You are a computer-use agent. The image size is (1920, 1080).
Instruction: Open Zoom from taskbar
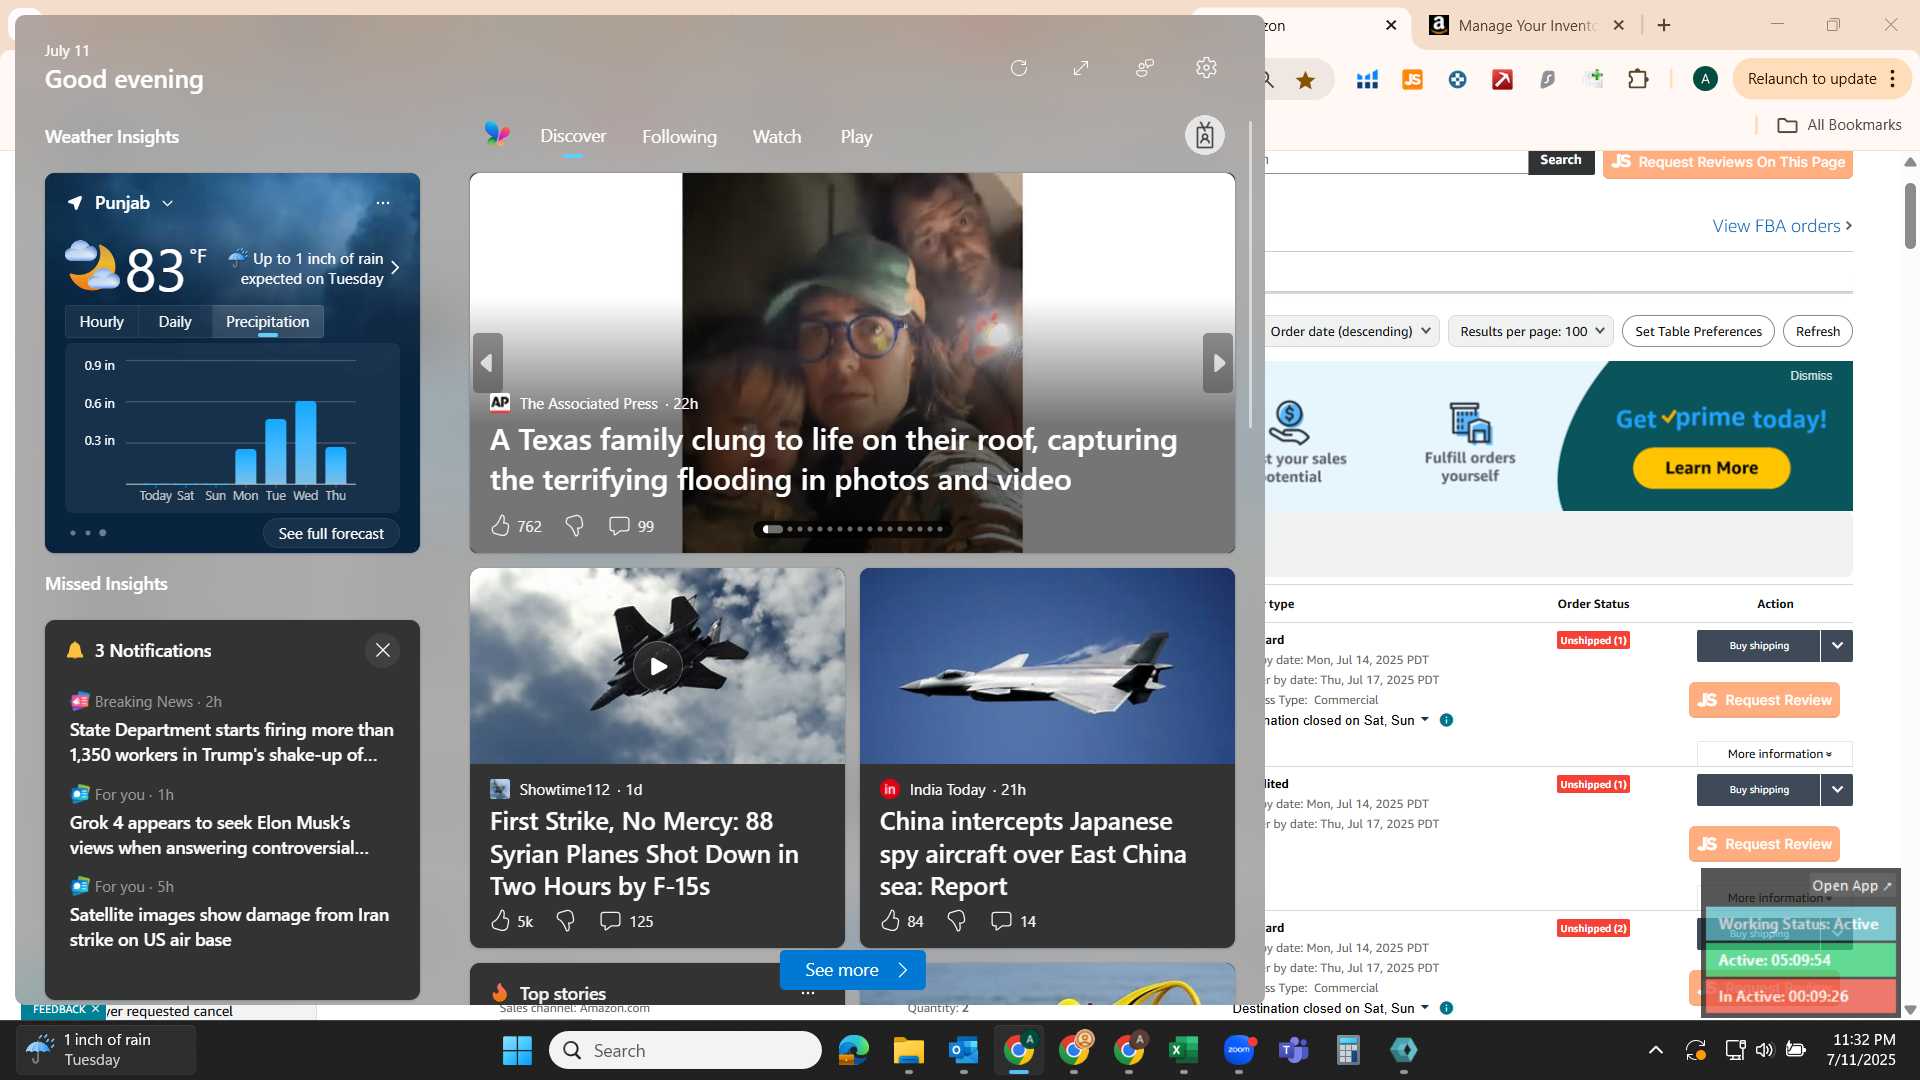point(1239,1050)
